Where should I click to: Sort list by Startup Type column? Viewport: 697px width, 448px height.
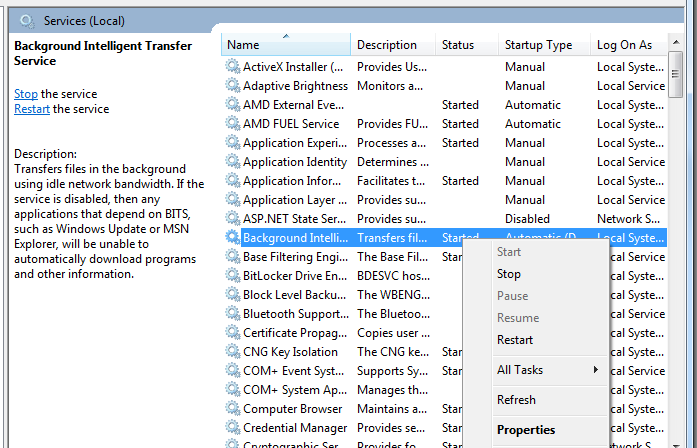(538, 45)
